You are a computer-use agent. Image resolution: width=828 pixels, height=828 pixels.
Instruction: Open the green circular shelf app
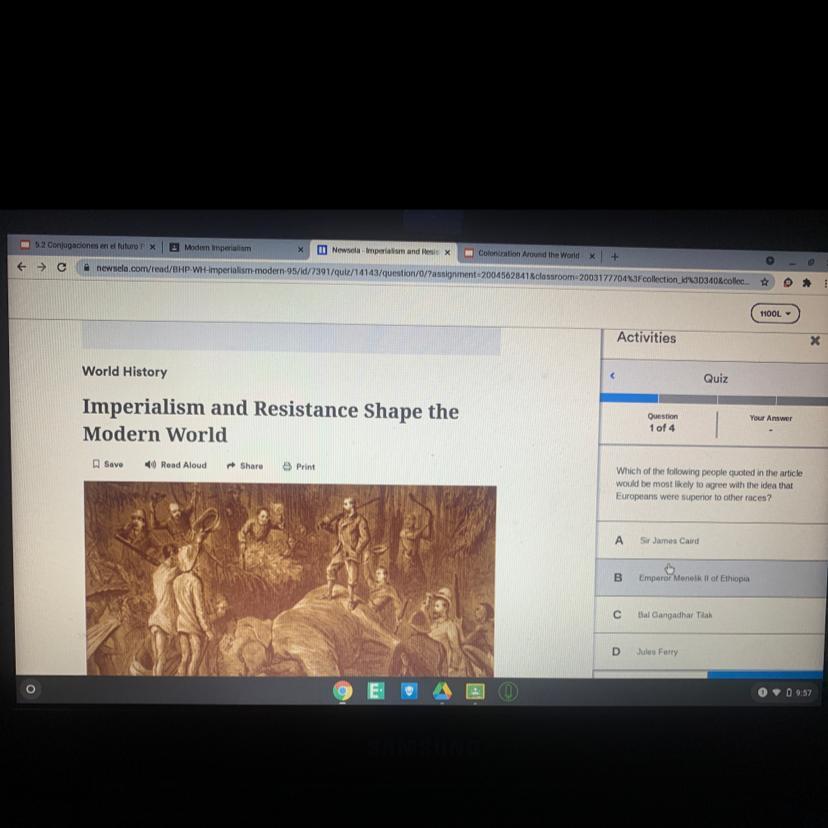509,692
